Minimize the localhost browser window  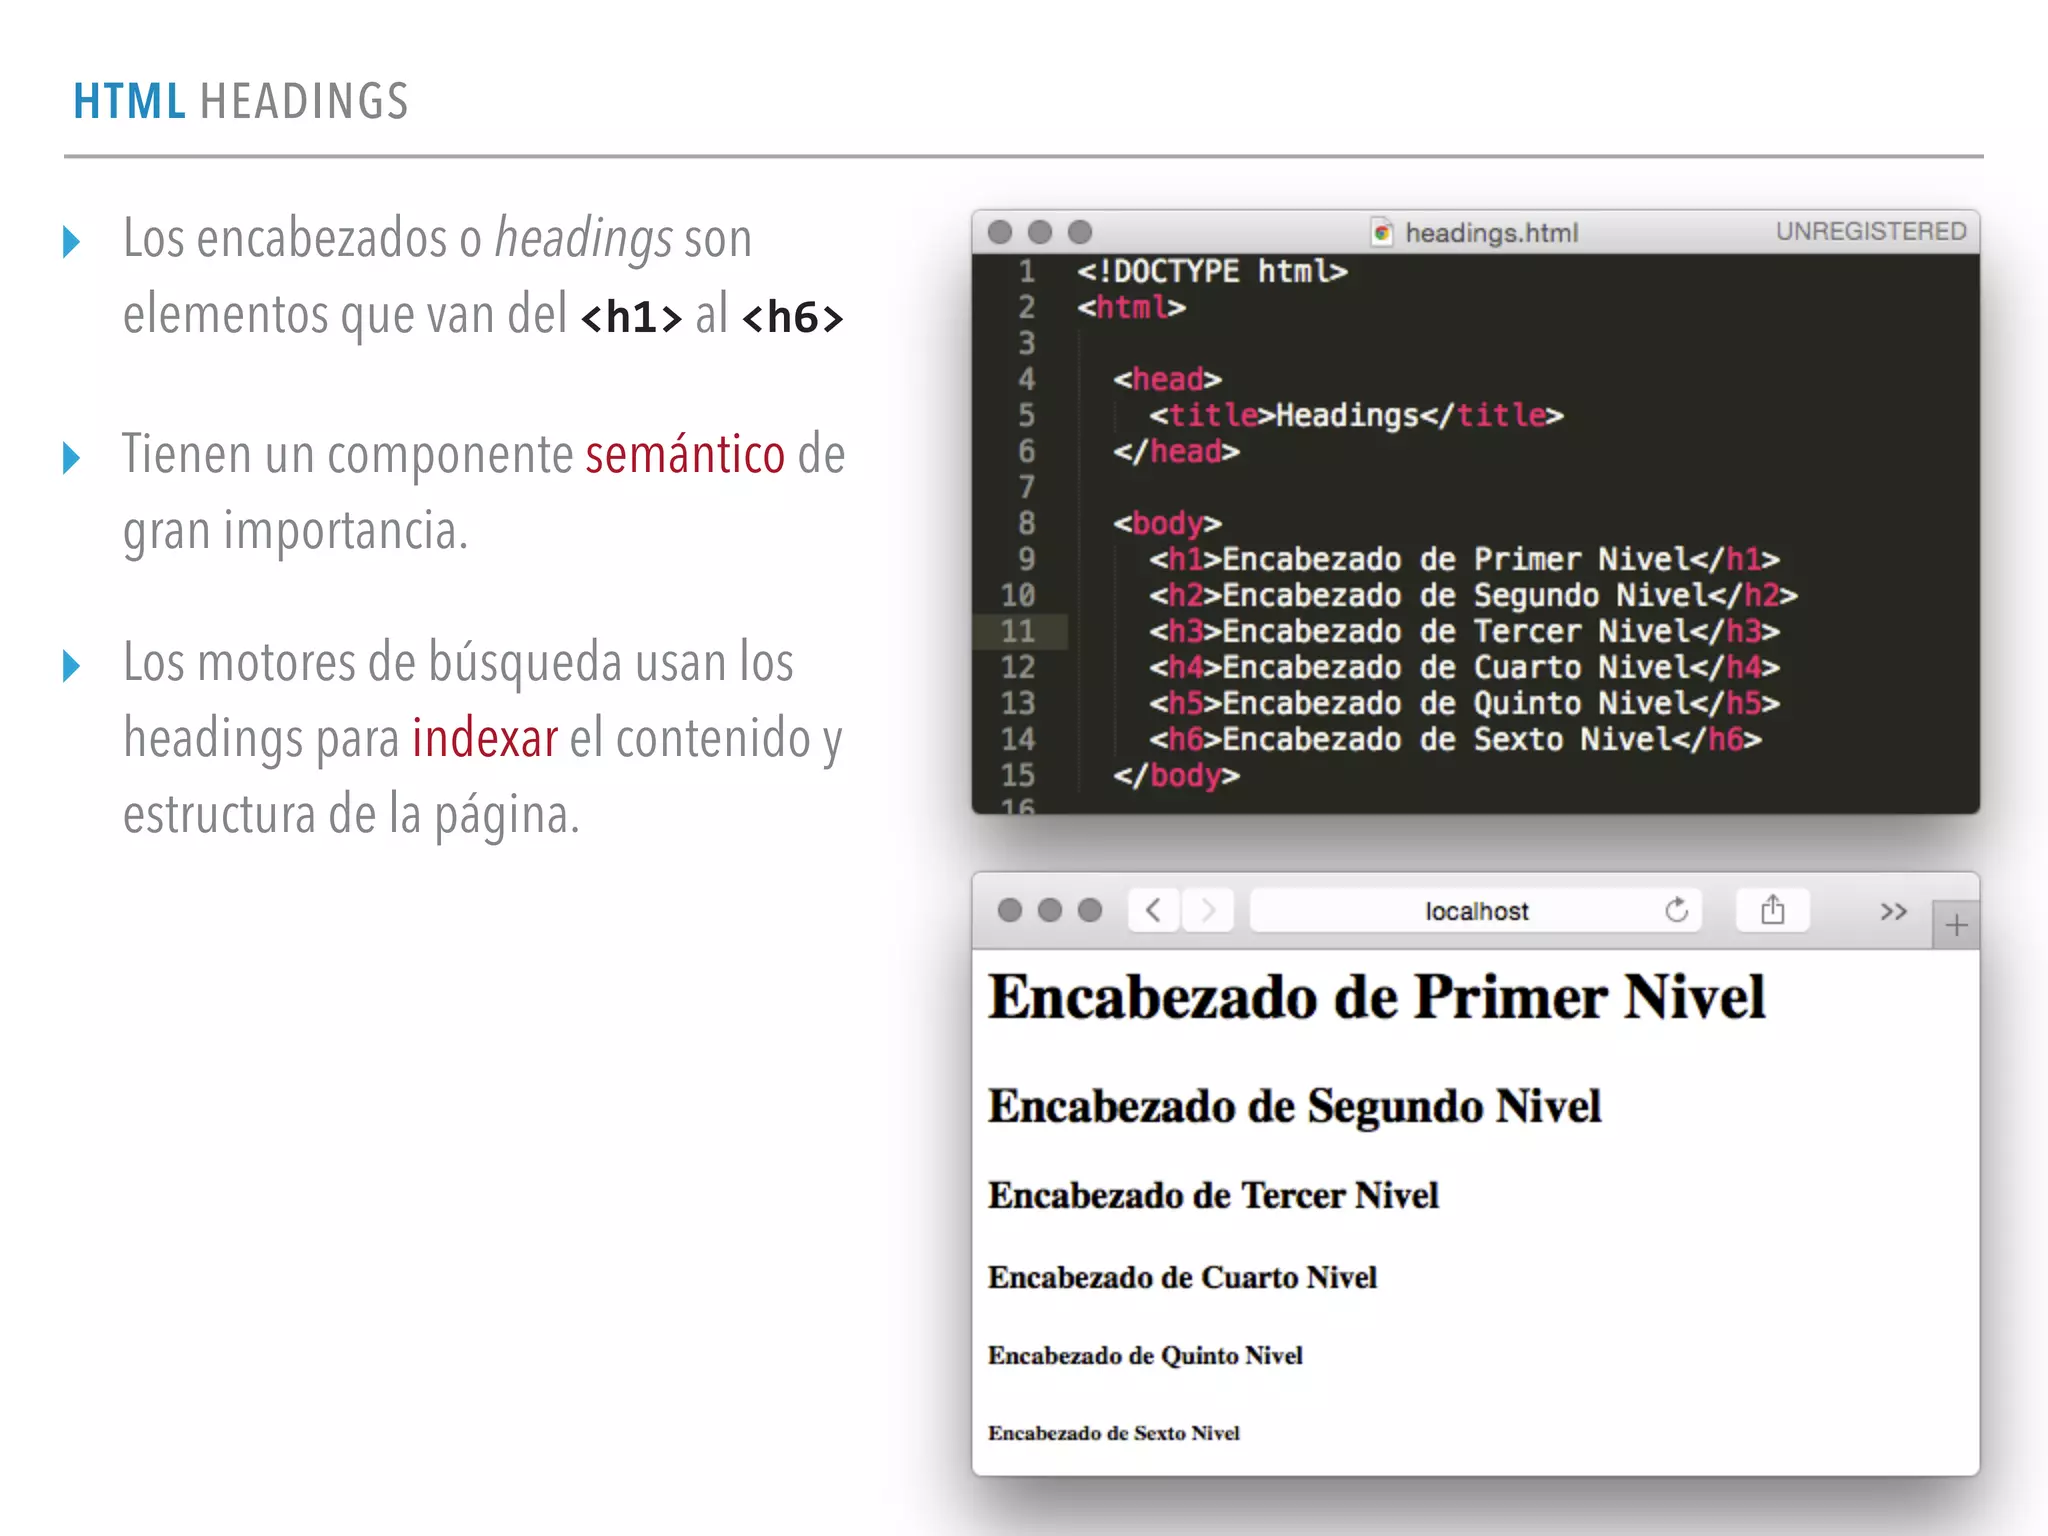(x=1050, y=910)
